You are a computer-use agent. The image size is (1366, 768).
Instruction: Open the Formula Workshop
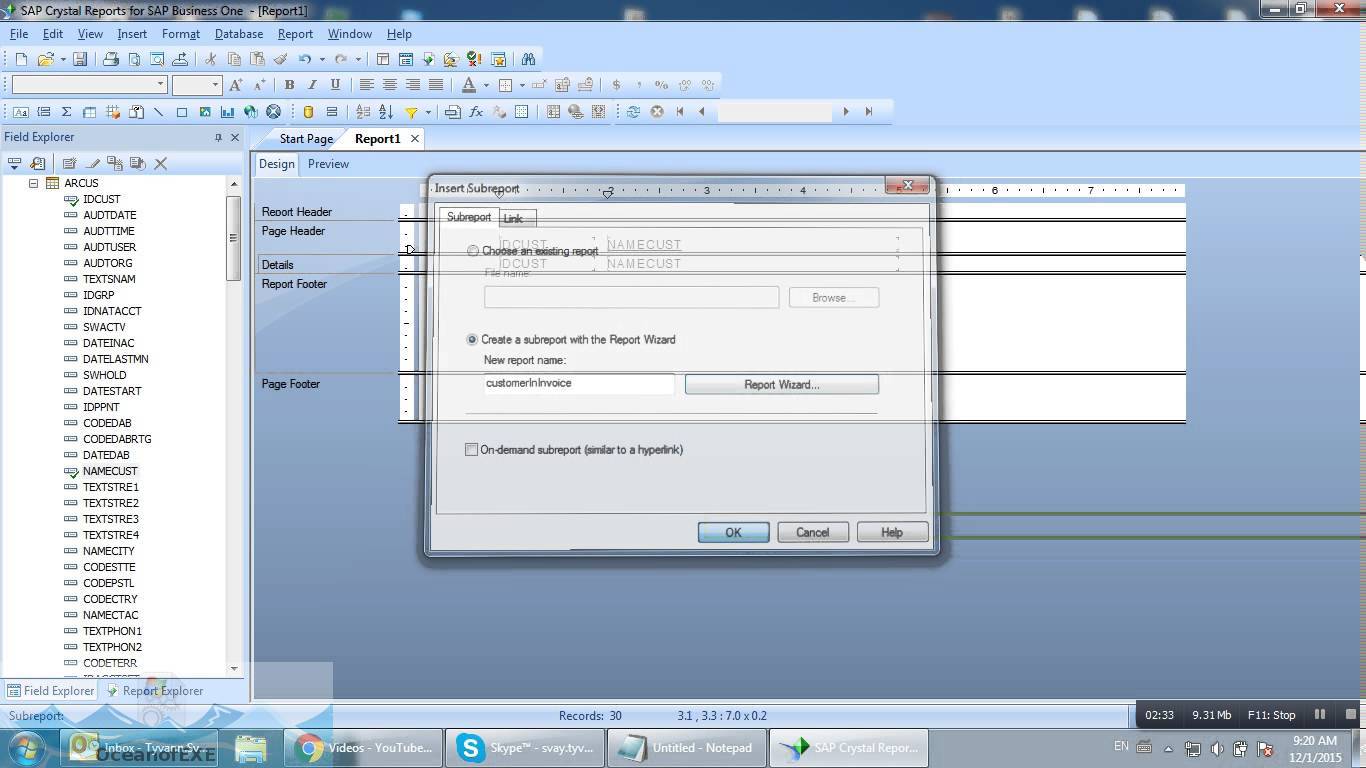pyautogui.click(x=475, y=112)
